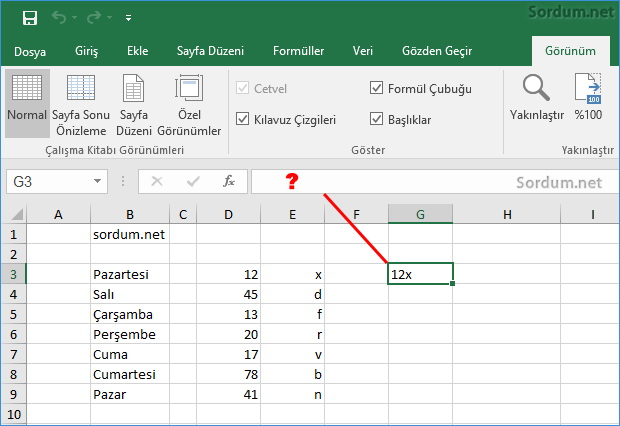Toggle the Formül Çubuğu checkbox

click(376, 88)
